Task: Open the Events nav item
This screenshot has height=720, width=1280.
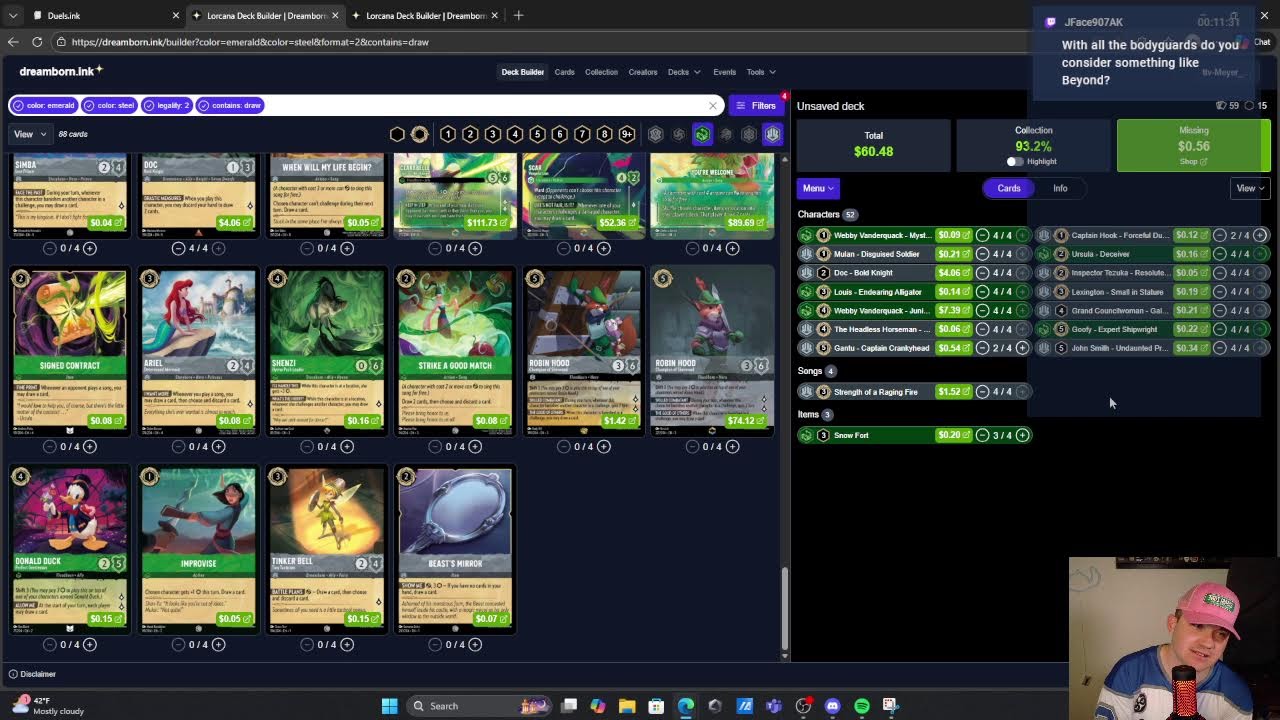Action: tap(724, 72)
